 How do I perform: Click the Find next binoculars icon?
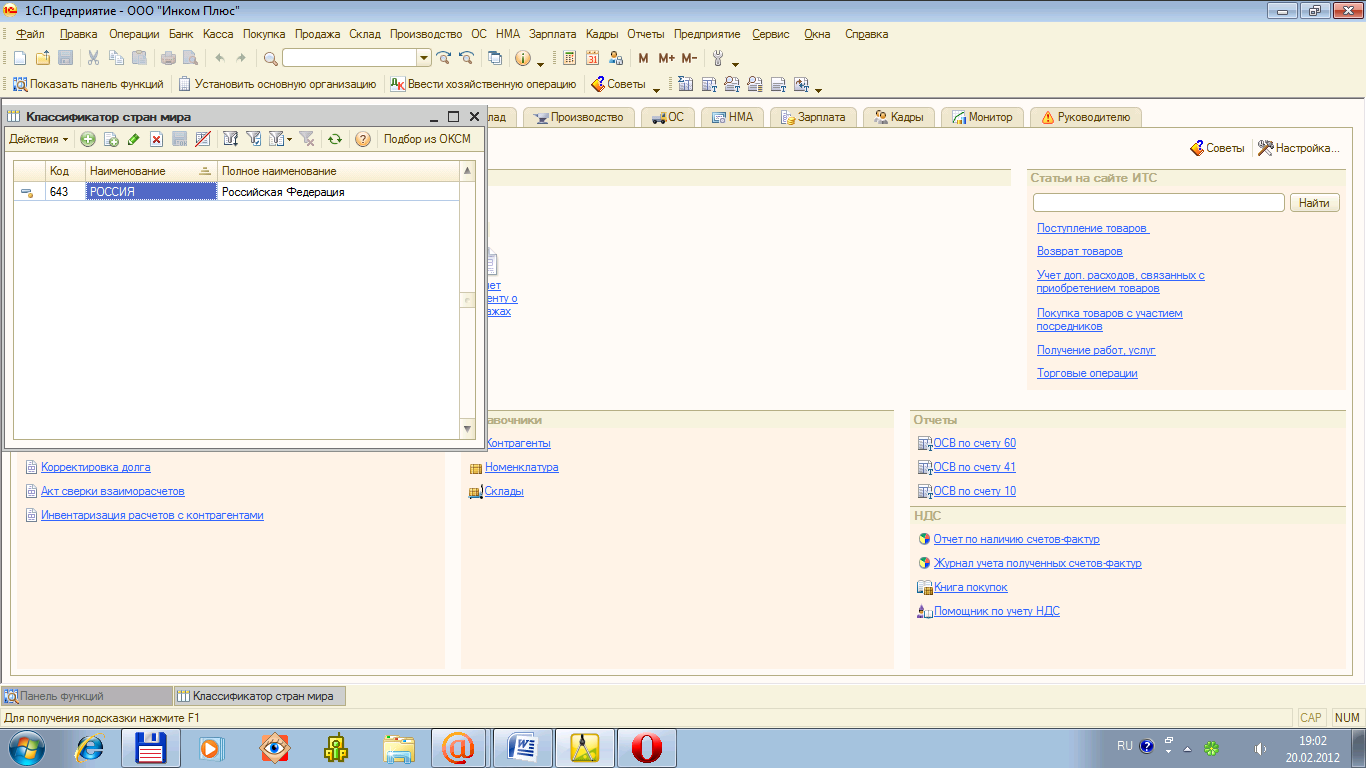coord(444,58)
